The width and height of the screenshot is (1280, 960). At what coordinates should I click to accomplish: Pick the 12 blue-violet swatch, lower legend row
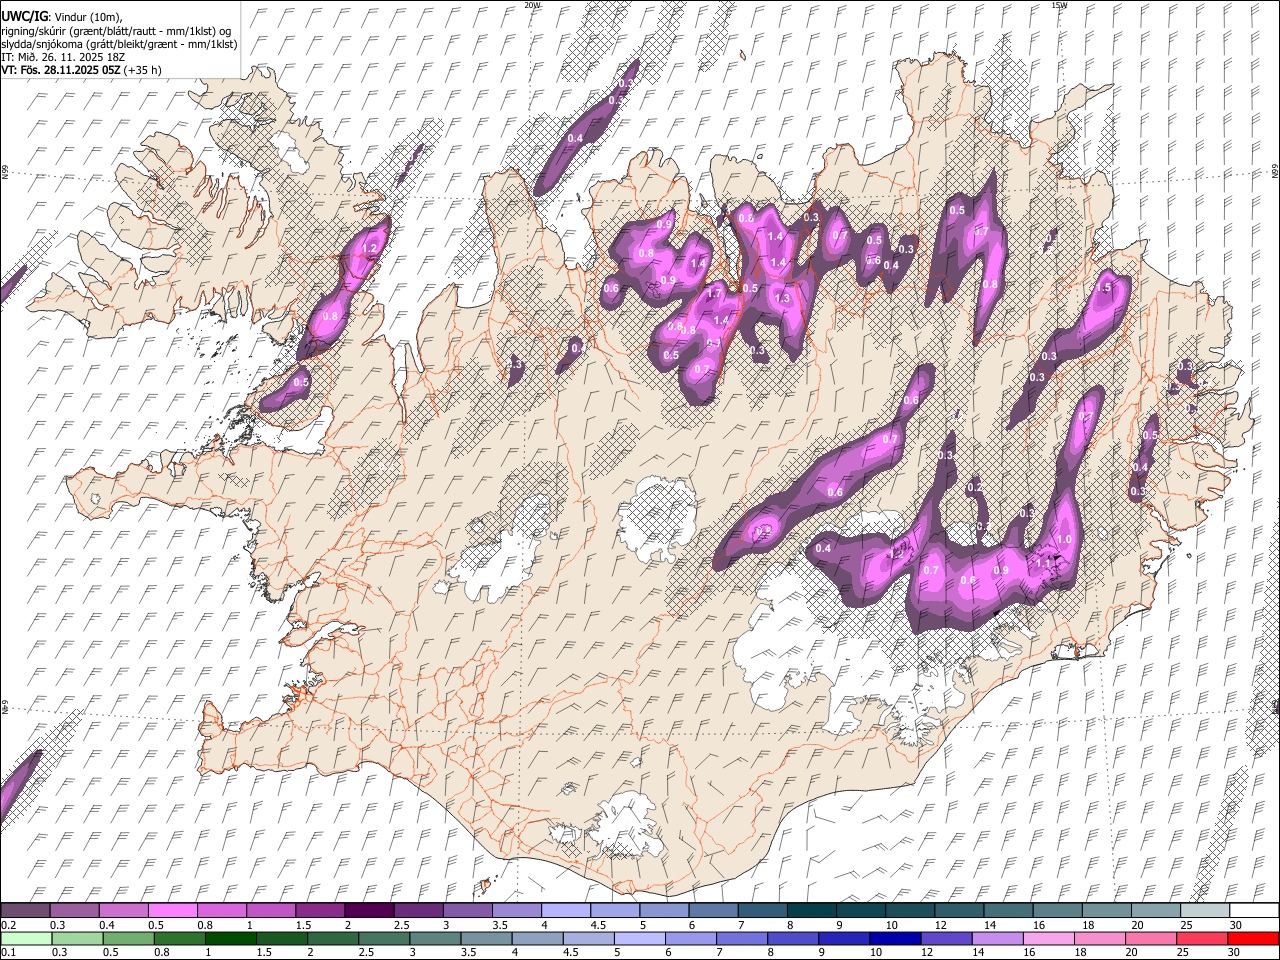tap(946, 938)
